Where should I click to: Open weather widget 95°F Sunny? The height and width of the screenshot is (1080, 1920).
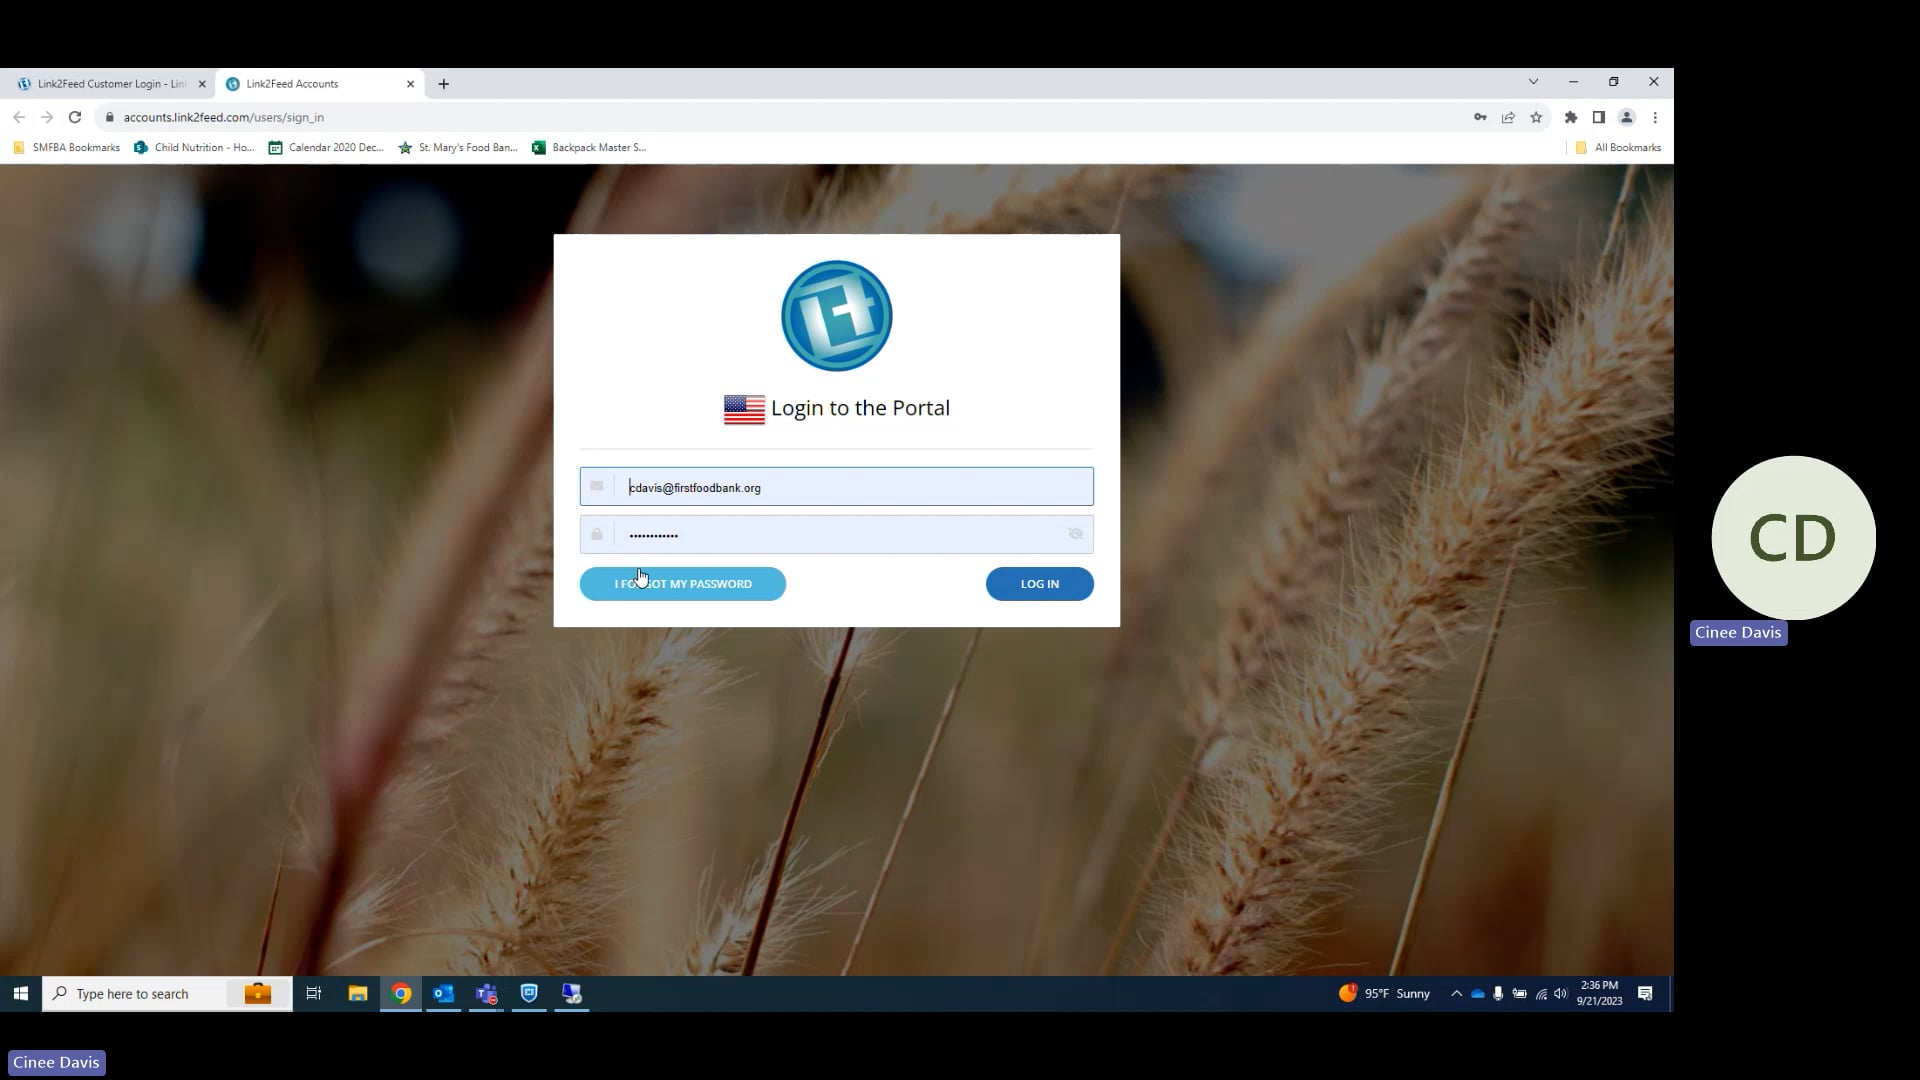coord(1385,993)
